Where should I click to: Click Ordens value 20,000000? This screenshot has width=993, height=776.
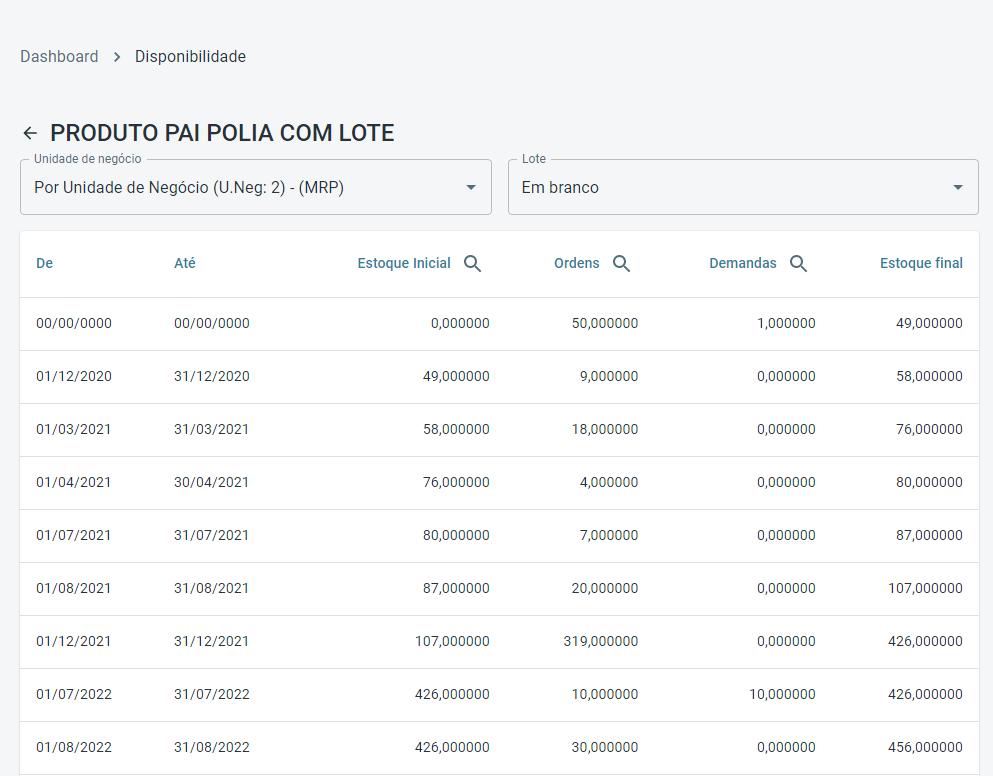[x=605, y=588]
